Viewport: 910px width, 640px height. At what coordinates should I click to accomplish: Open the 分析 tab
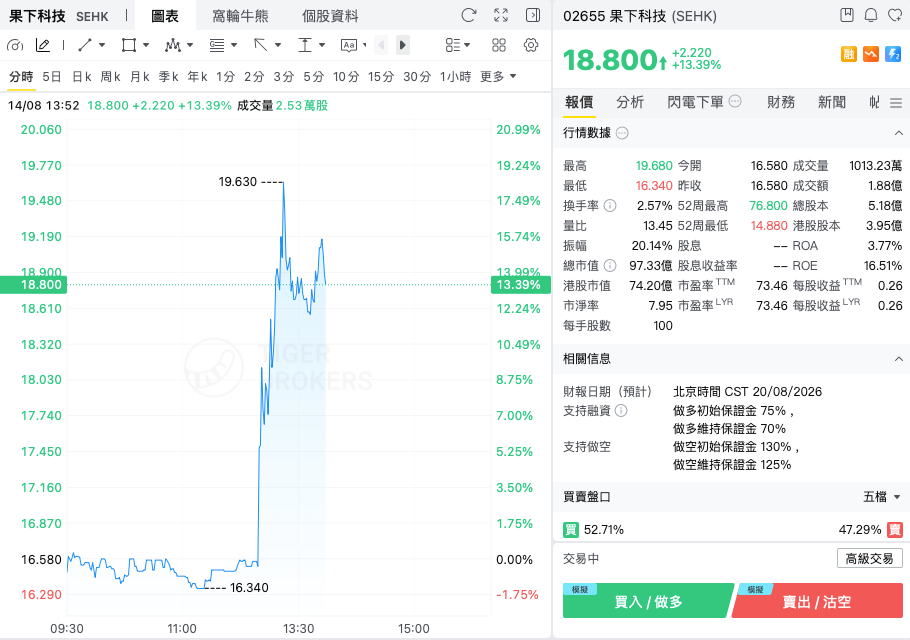click(630, 102)
